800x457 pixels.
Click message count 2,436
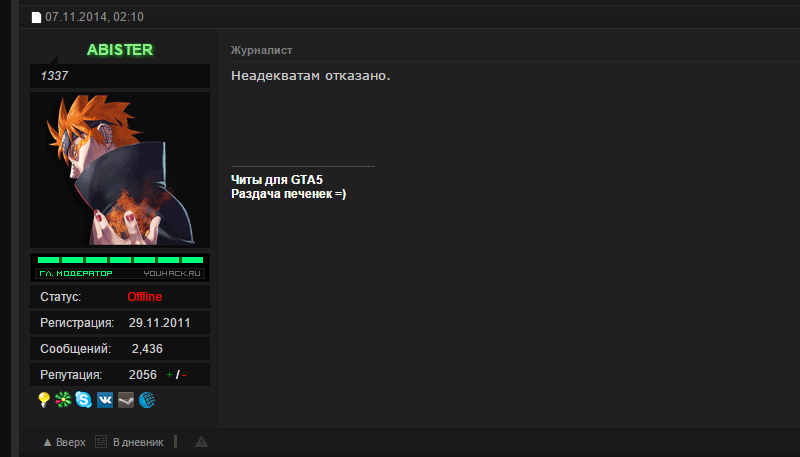(x=147, y=349)
